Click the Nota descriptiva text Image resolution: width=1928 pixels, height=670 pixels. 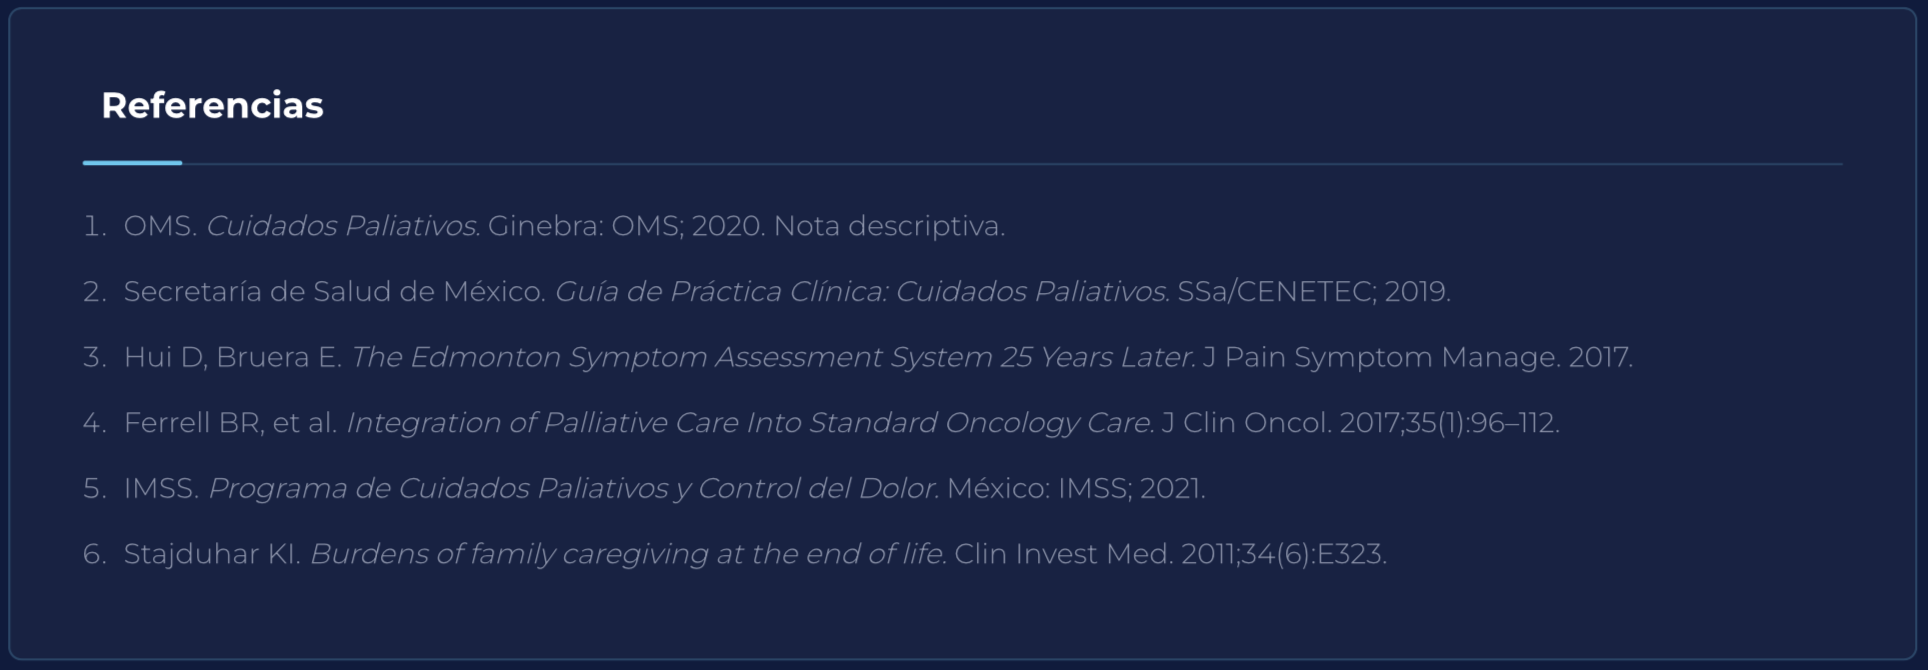click(890, 226)
